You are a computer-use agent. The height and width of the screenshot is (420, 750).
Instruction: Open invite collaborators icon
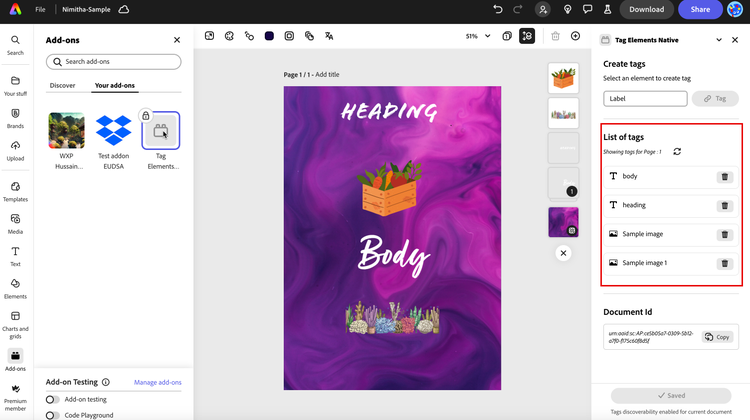(542, 9)
